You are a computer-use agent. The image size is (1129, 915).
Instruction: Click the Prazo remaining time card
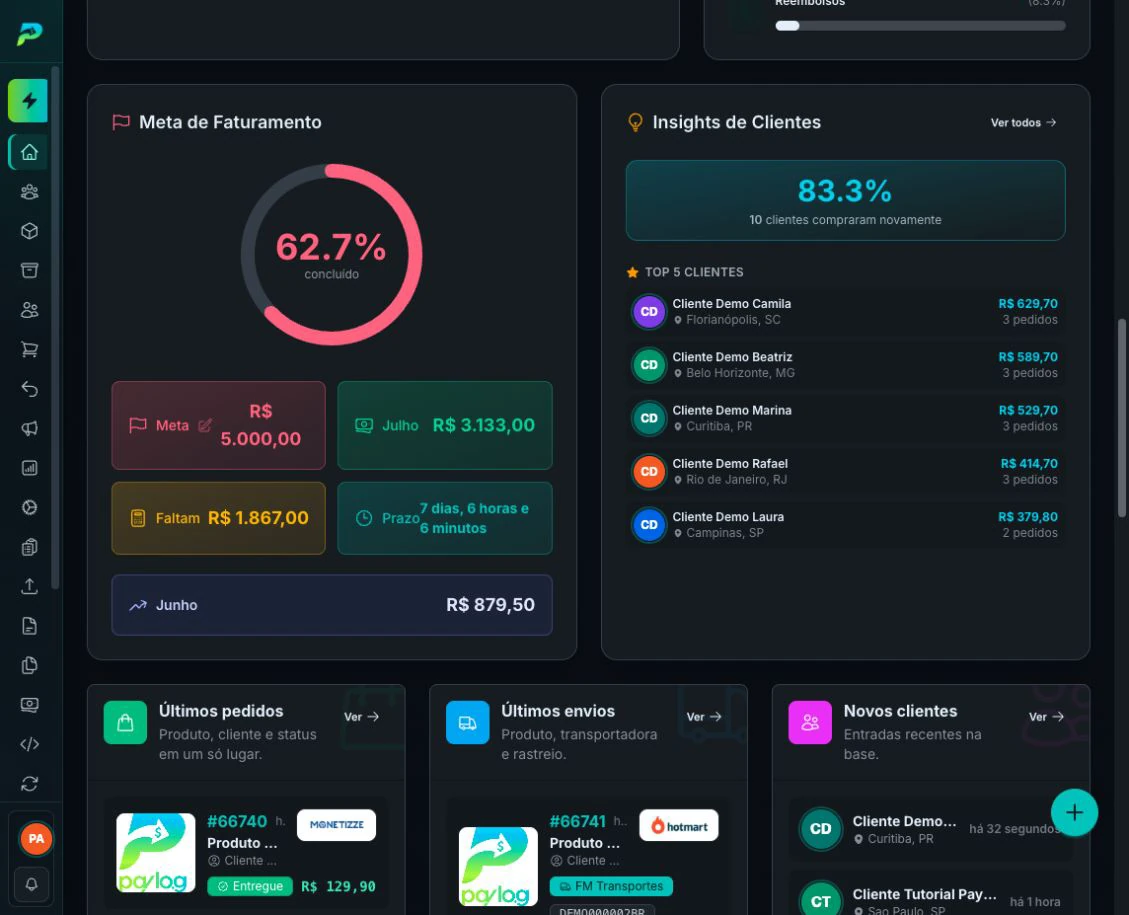(x=445, y=518)
